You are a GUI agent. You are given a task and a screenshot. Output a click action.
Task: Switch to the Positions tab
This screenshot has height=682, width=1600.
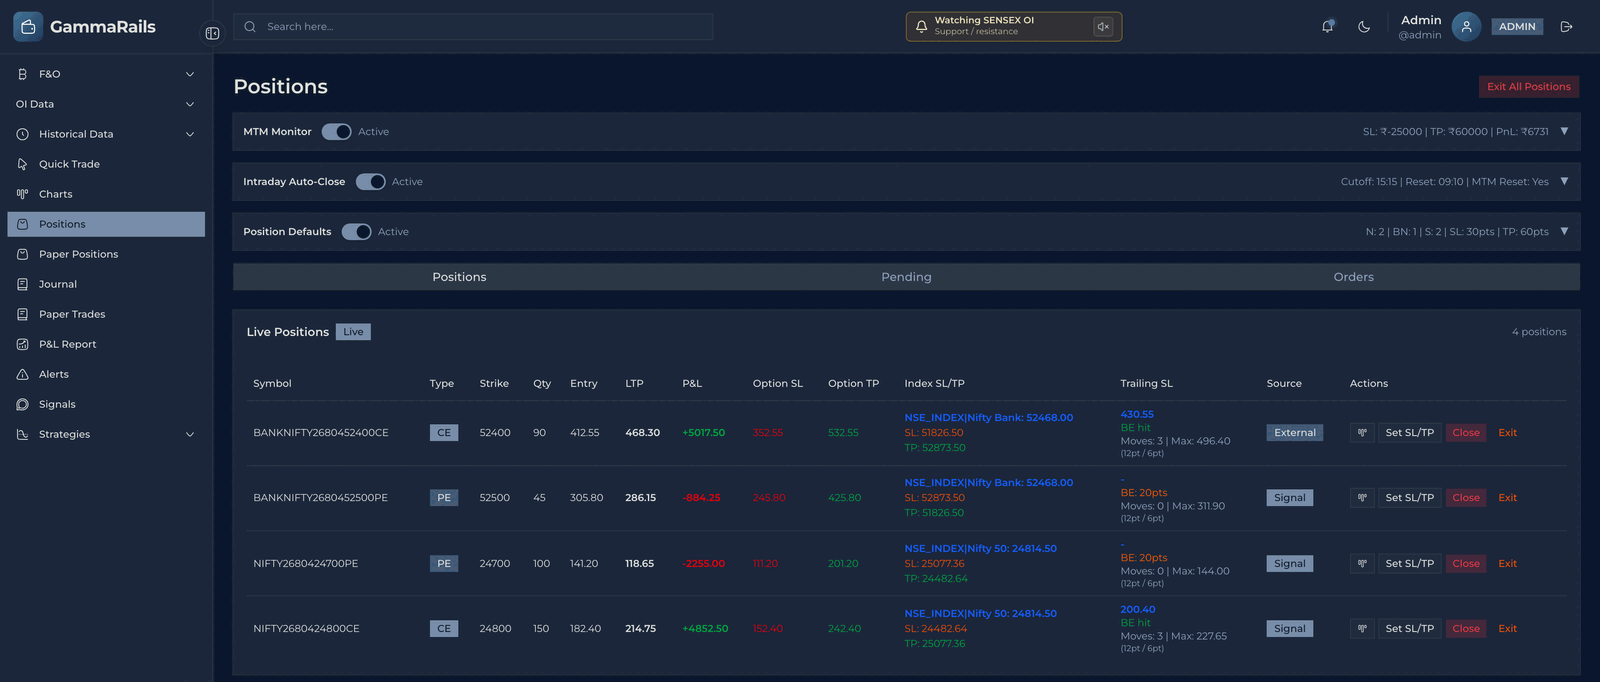(x=459, y=277)
